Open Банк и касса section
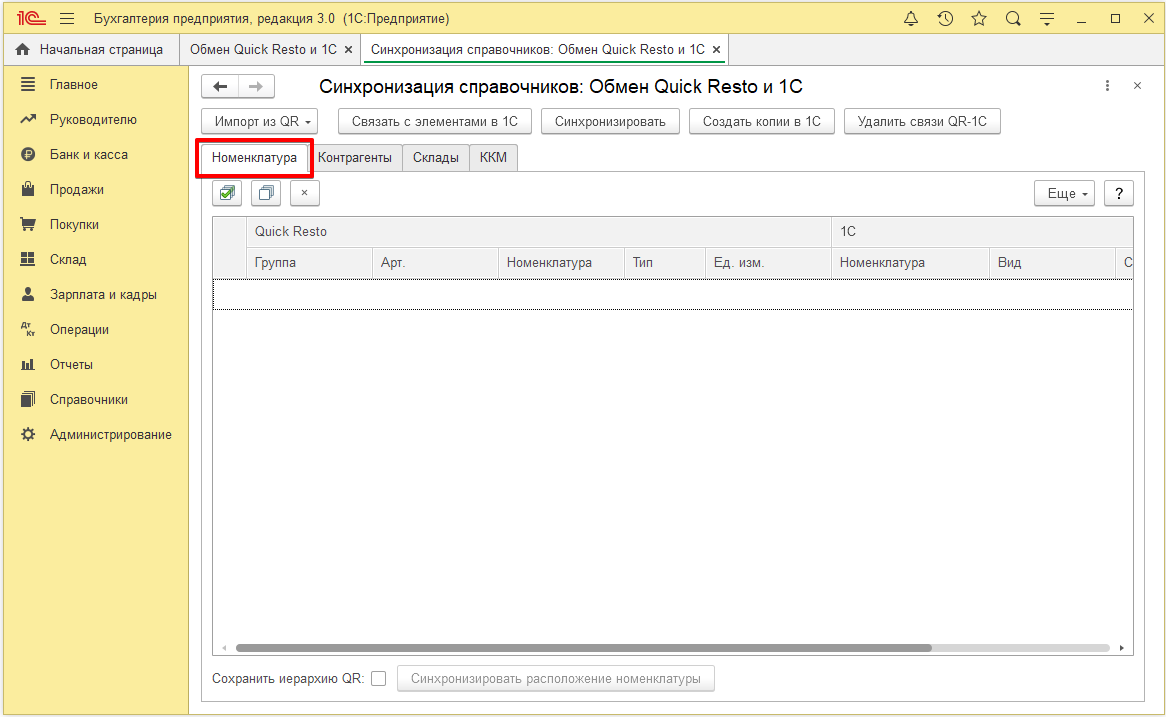Screen dimensions: 1166x717 [95, 155]
